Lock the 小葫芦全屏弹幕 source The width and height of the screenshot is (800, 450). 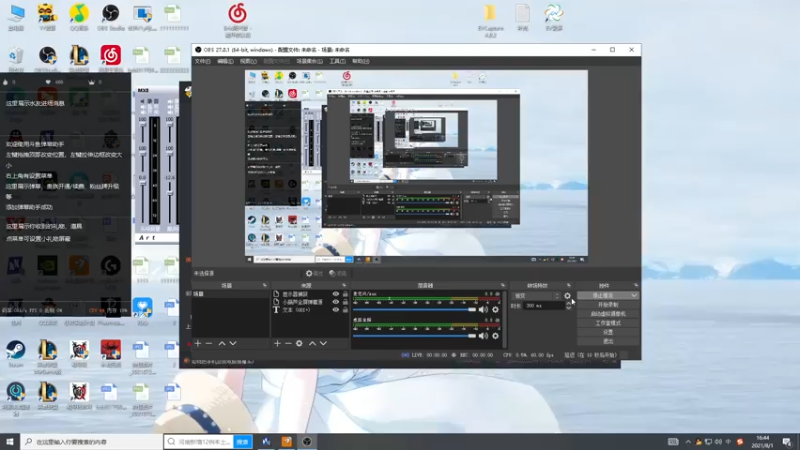(x=345, y=302)
